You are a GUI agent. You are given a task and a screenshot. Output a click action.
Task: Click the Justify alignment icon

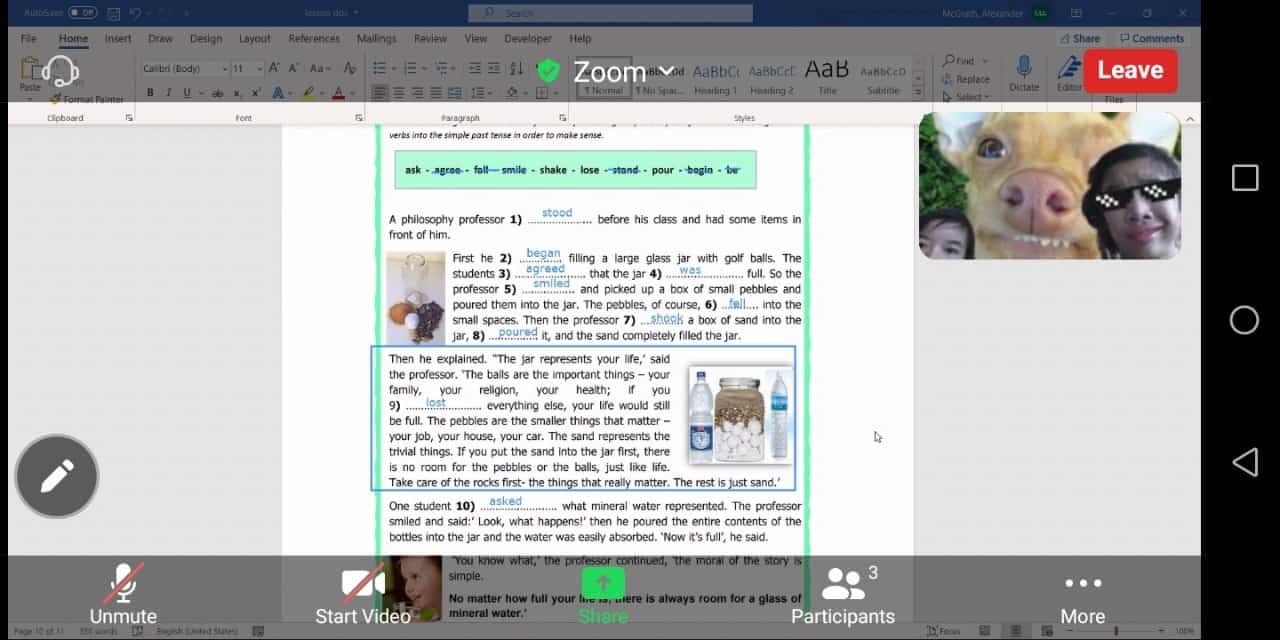pyautogui.click(x=437, y=92)
